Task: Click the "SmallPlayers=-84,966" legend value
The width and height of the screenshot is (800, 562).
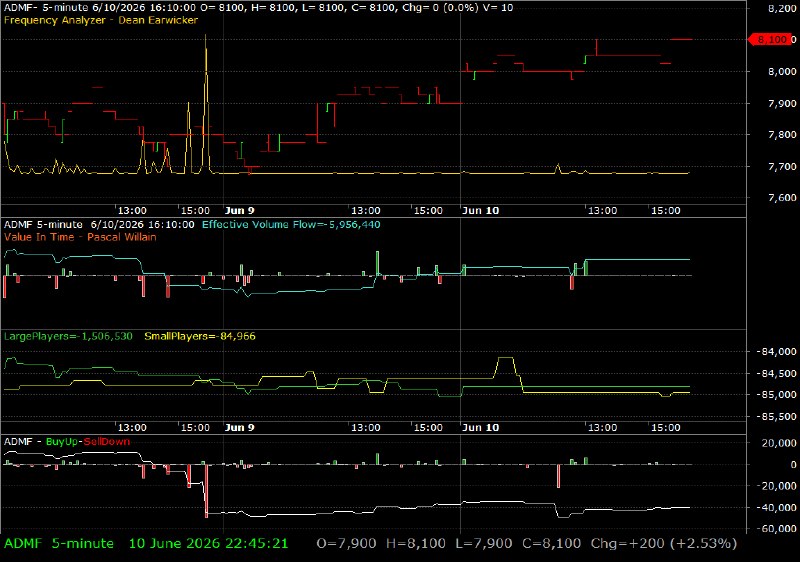Action: click(x=199, y=336)
